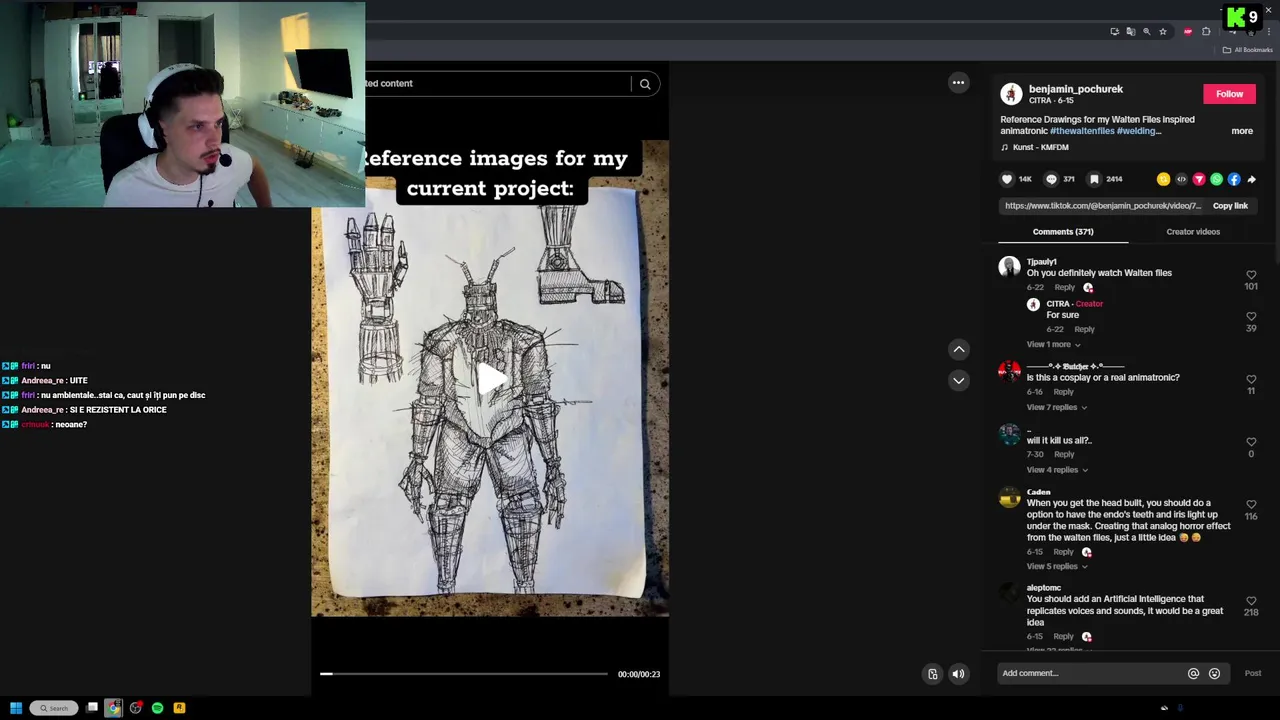Click the embed code icon
Image resolution: width=1280 pixels, height=720 pixels.
coord(1181,179)
